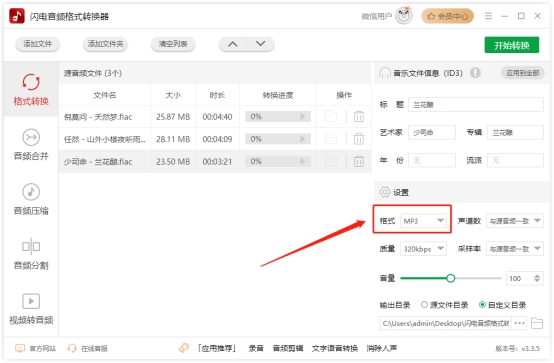The height and width of the screenshot is (363, 554).
Task: Click the 25.87 MB size cell
Action: tap(173, 117)
